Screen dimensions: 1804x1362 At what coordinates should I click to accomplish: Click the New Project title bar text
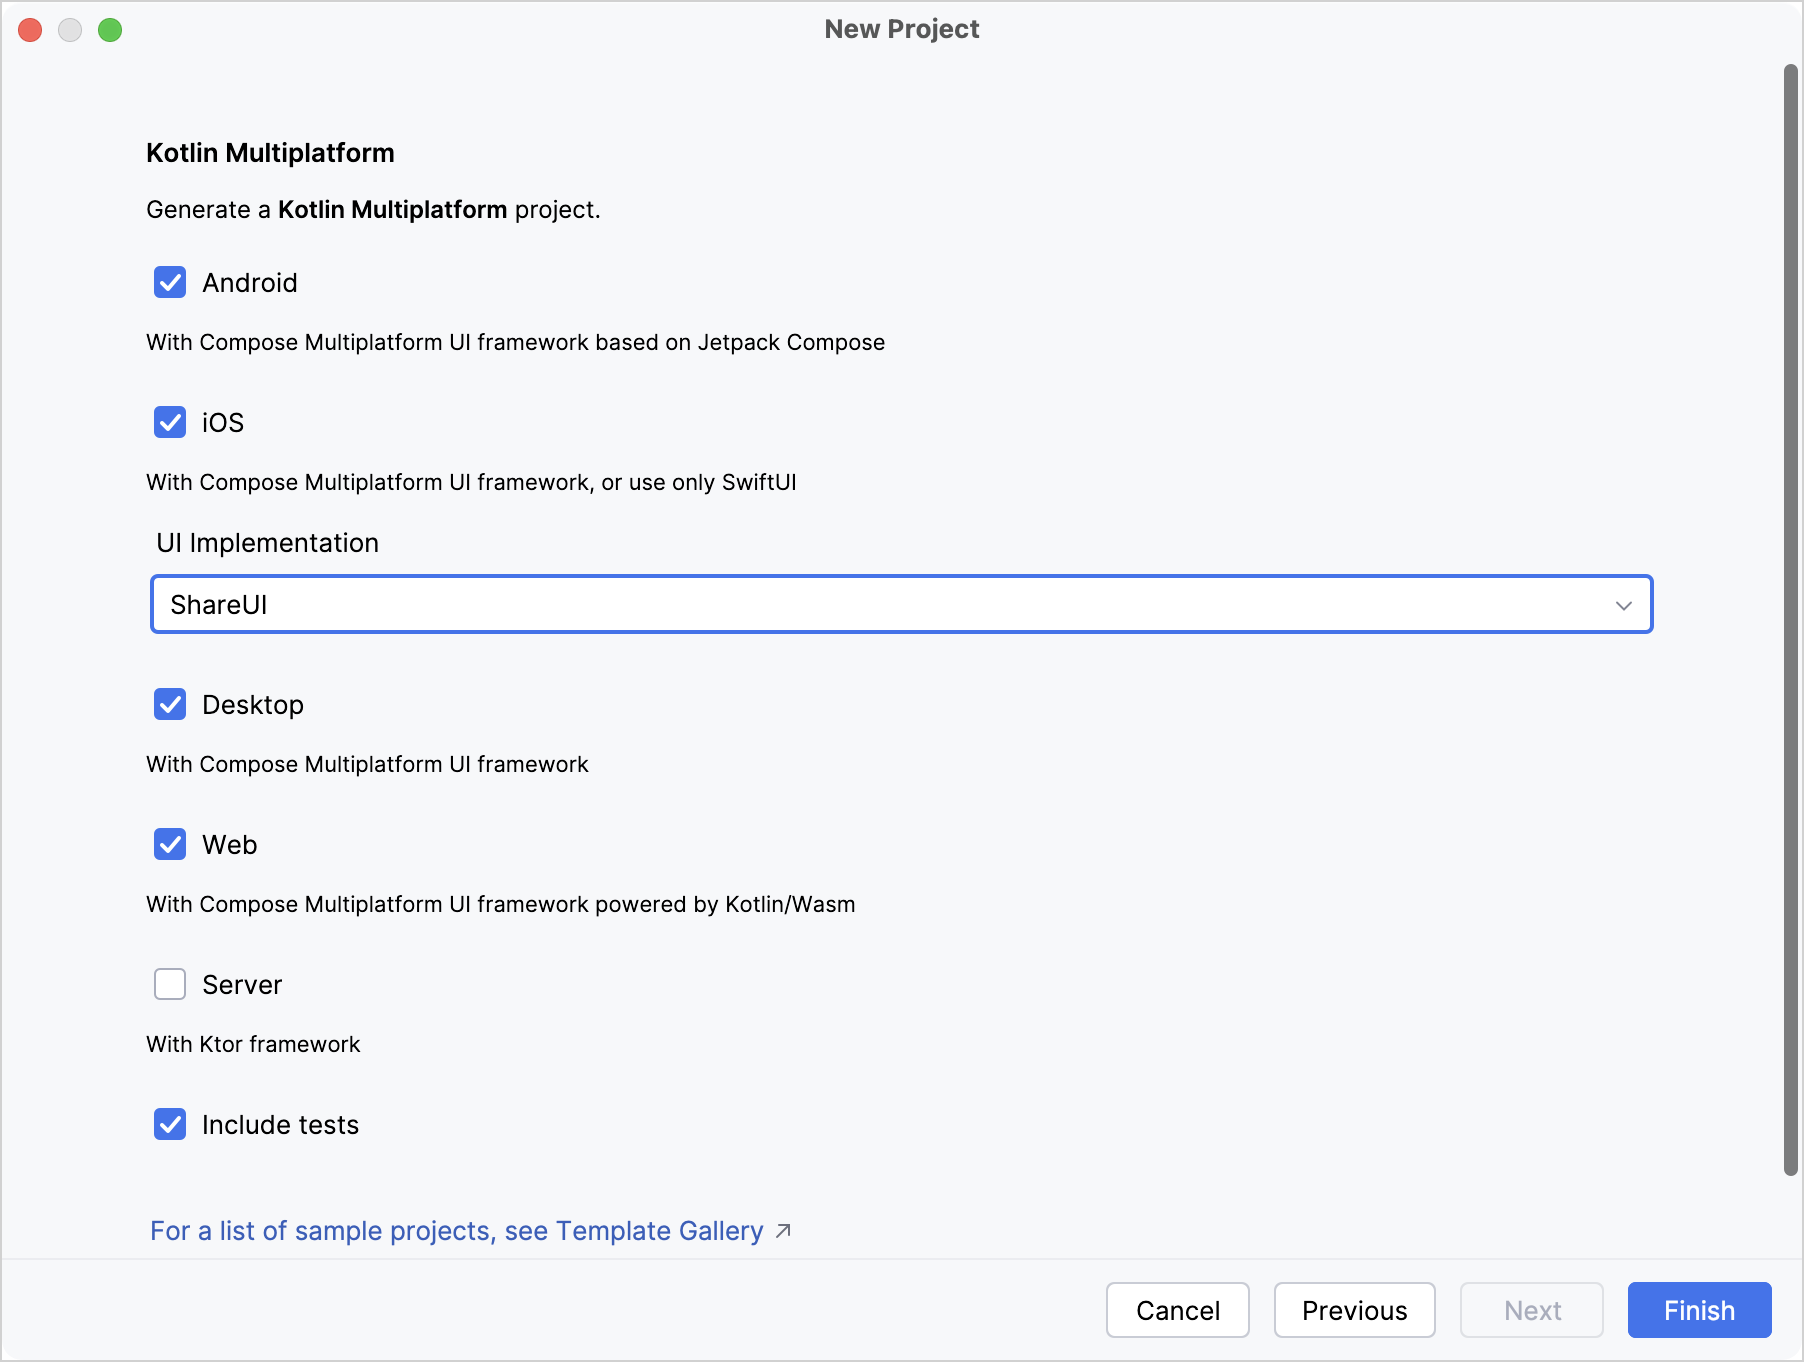click(x=901, y=29)
